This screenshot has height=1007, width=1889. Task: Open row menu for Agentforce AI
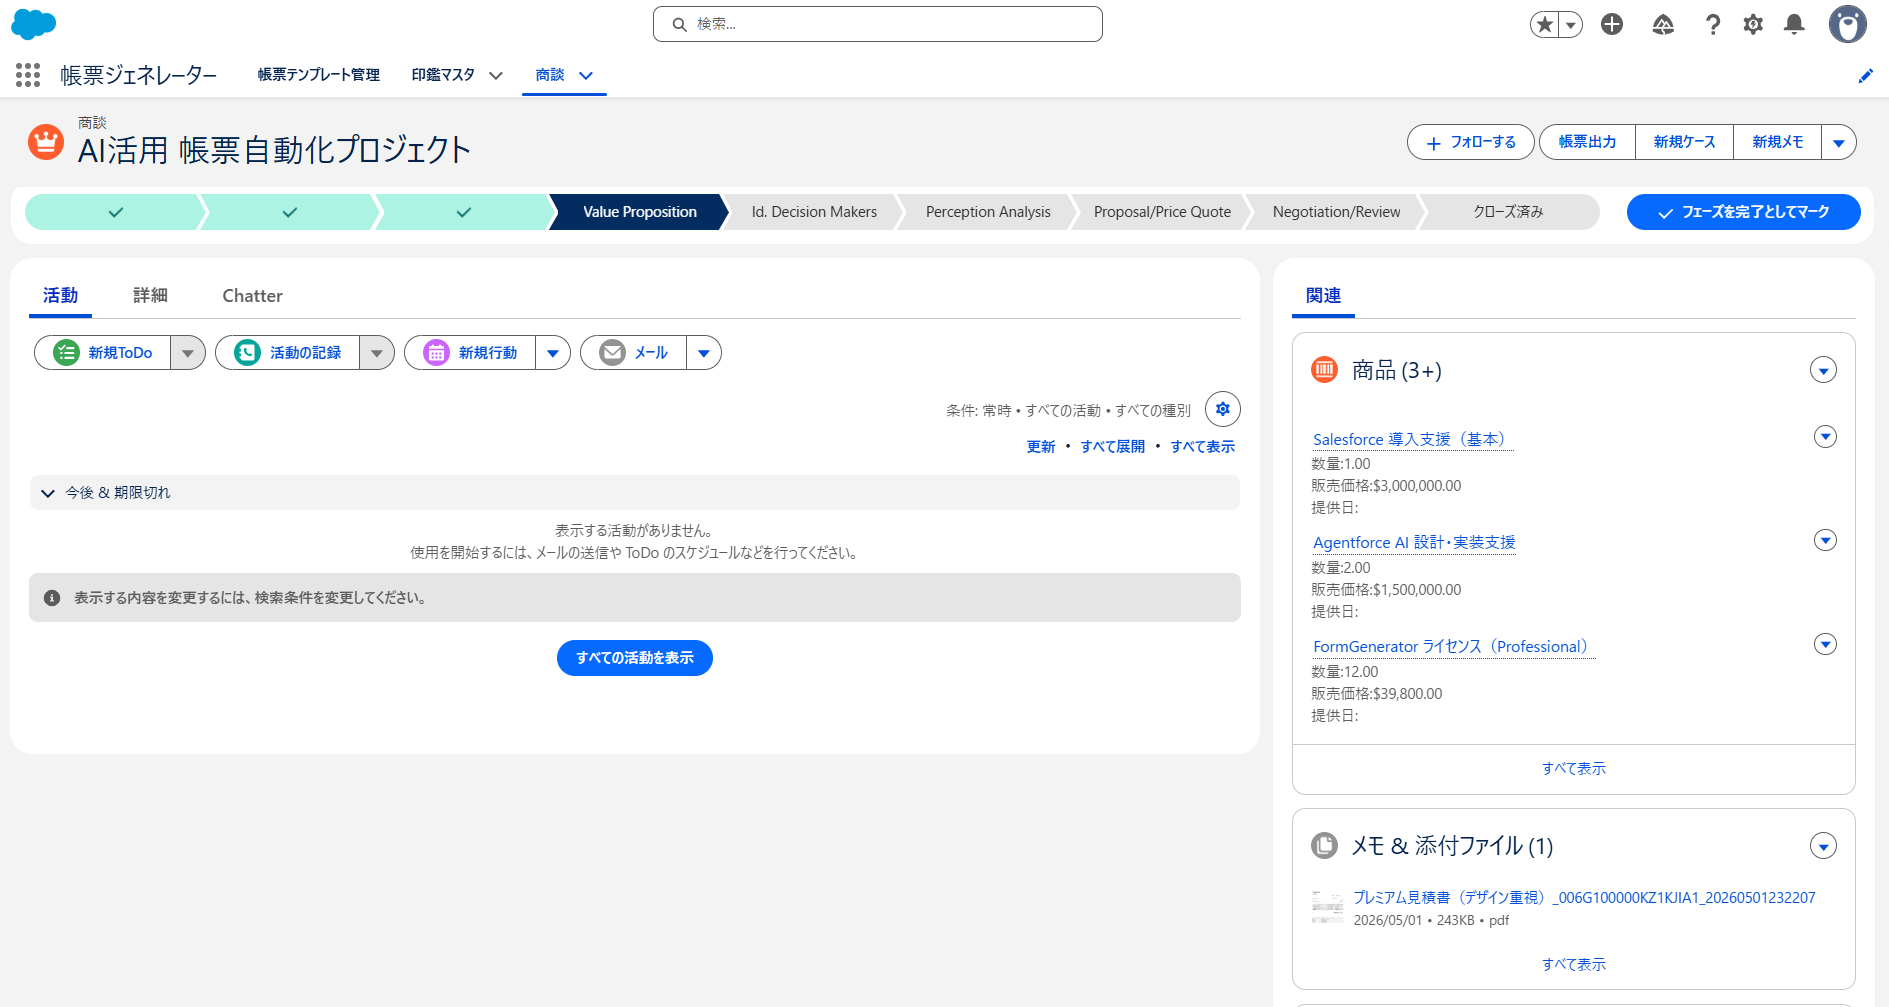pyautogui.click(x=1825, y=541)
